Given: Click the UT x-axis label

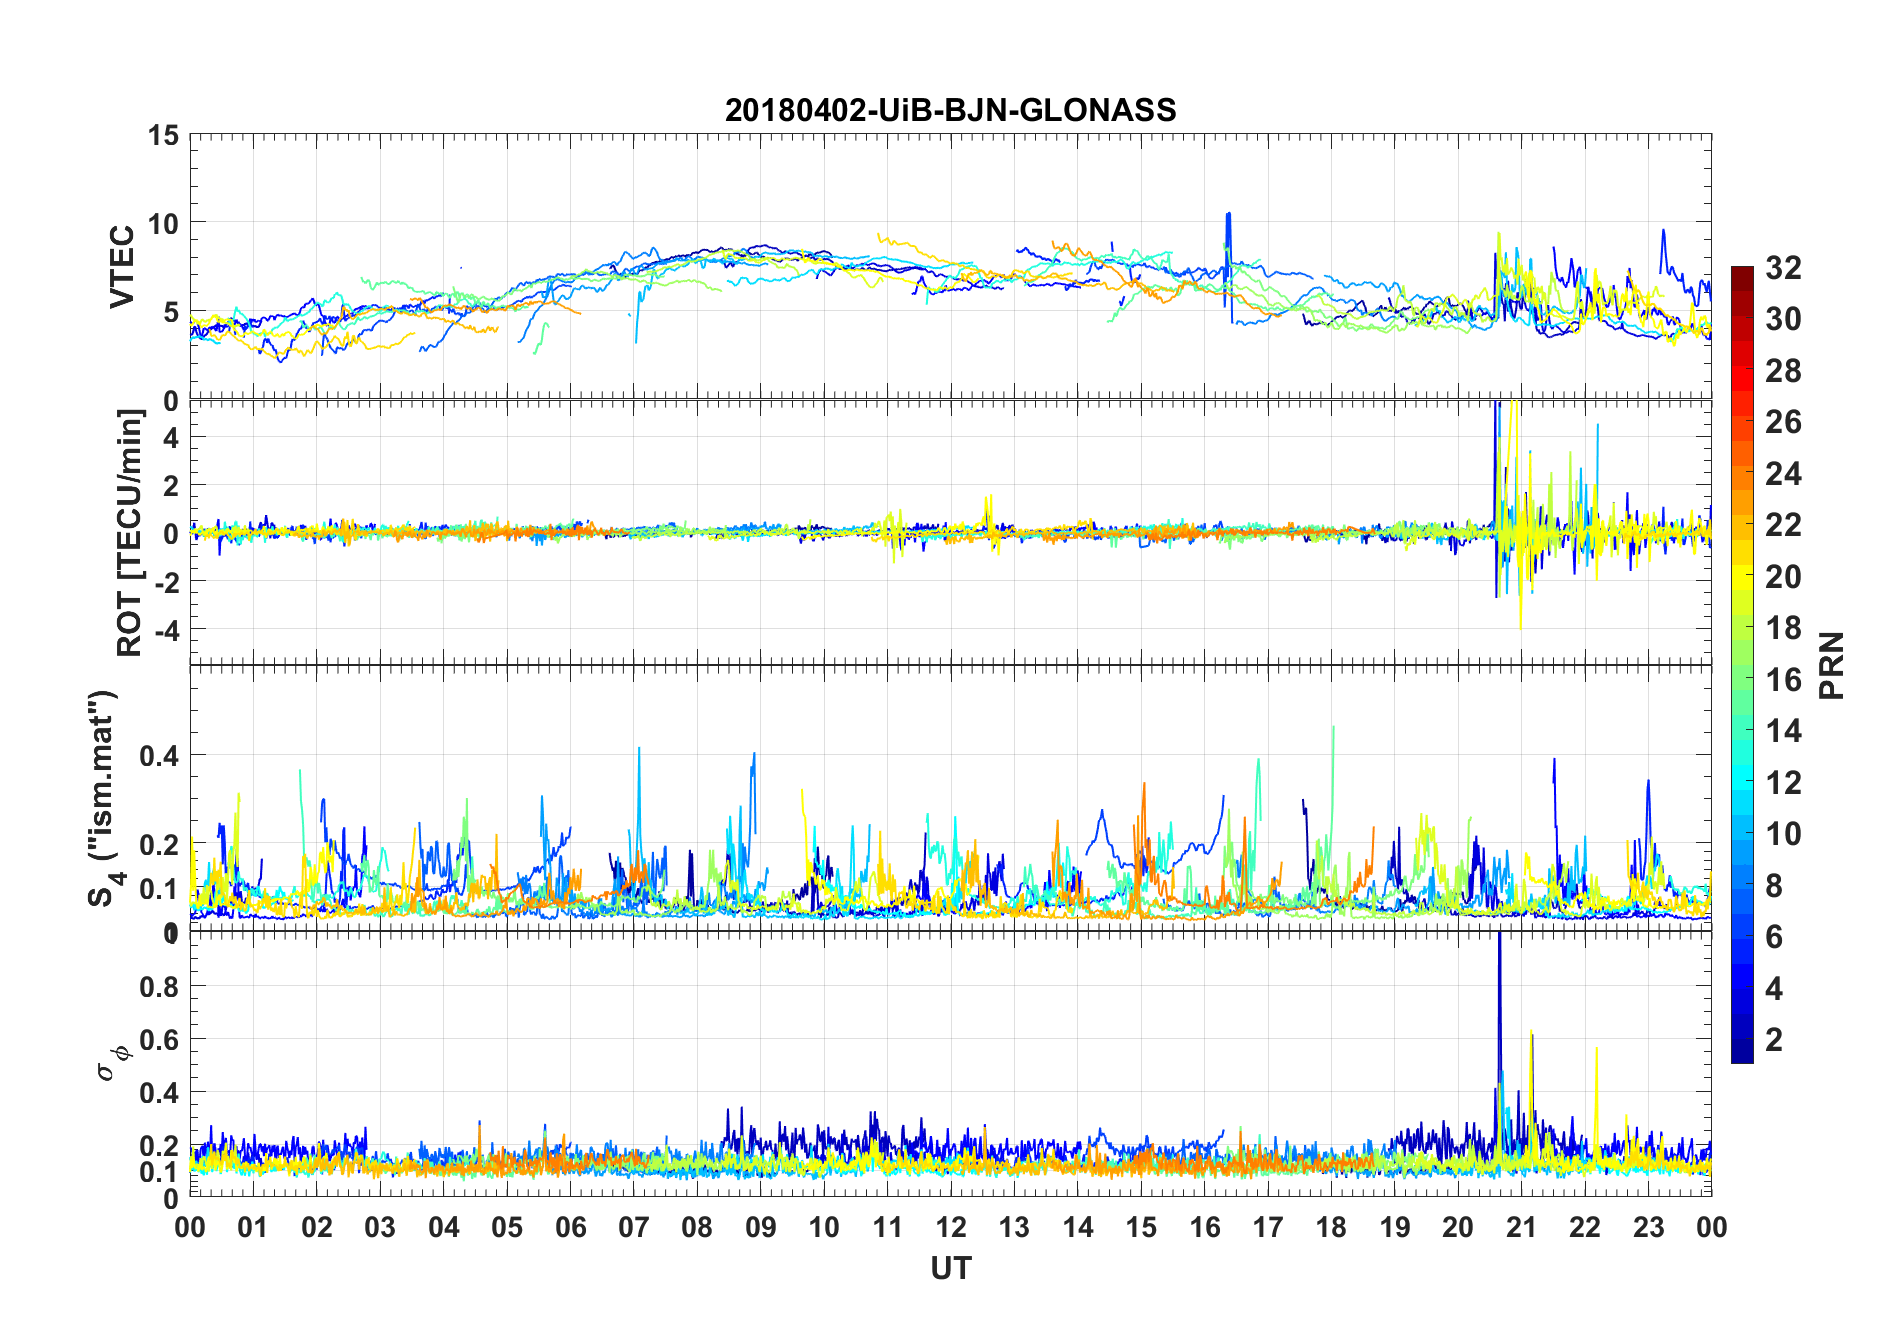Looking at the screenshot, I should (950, 1268).
